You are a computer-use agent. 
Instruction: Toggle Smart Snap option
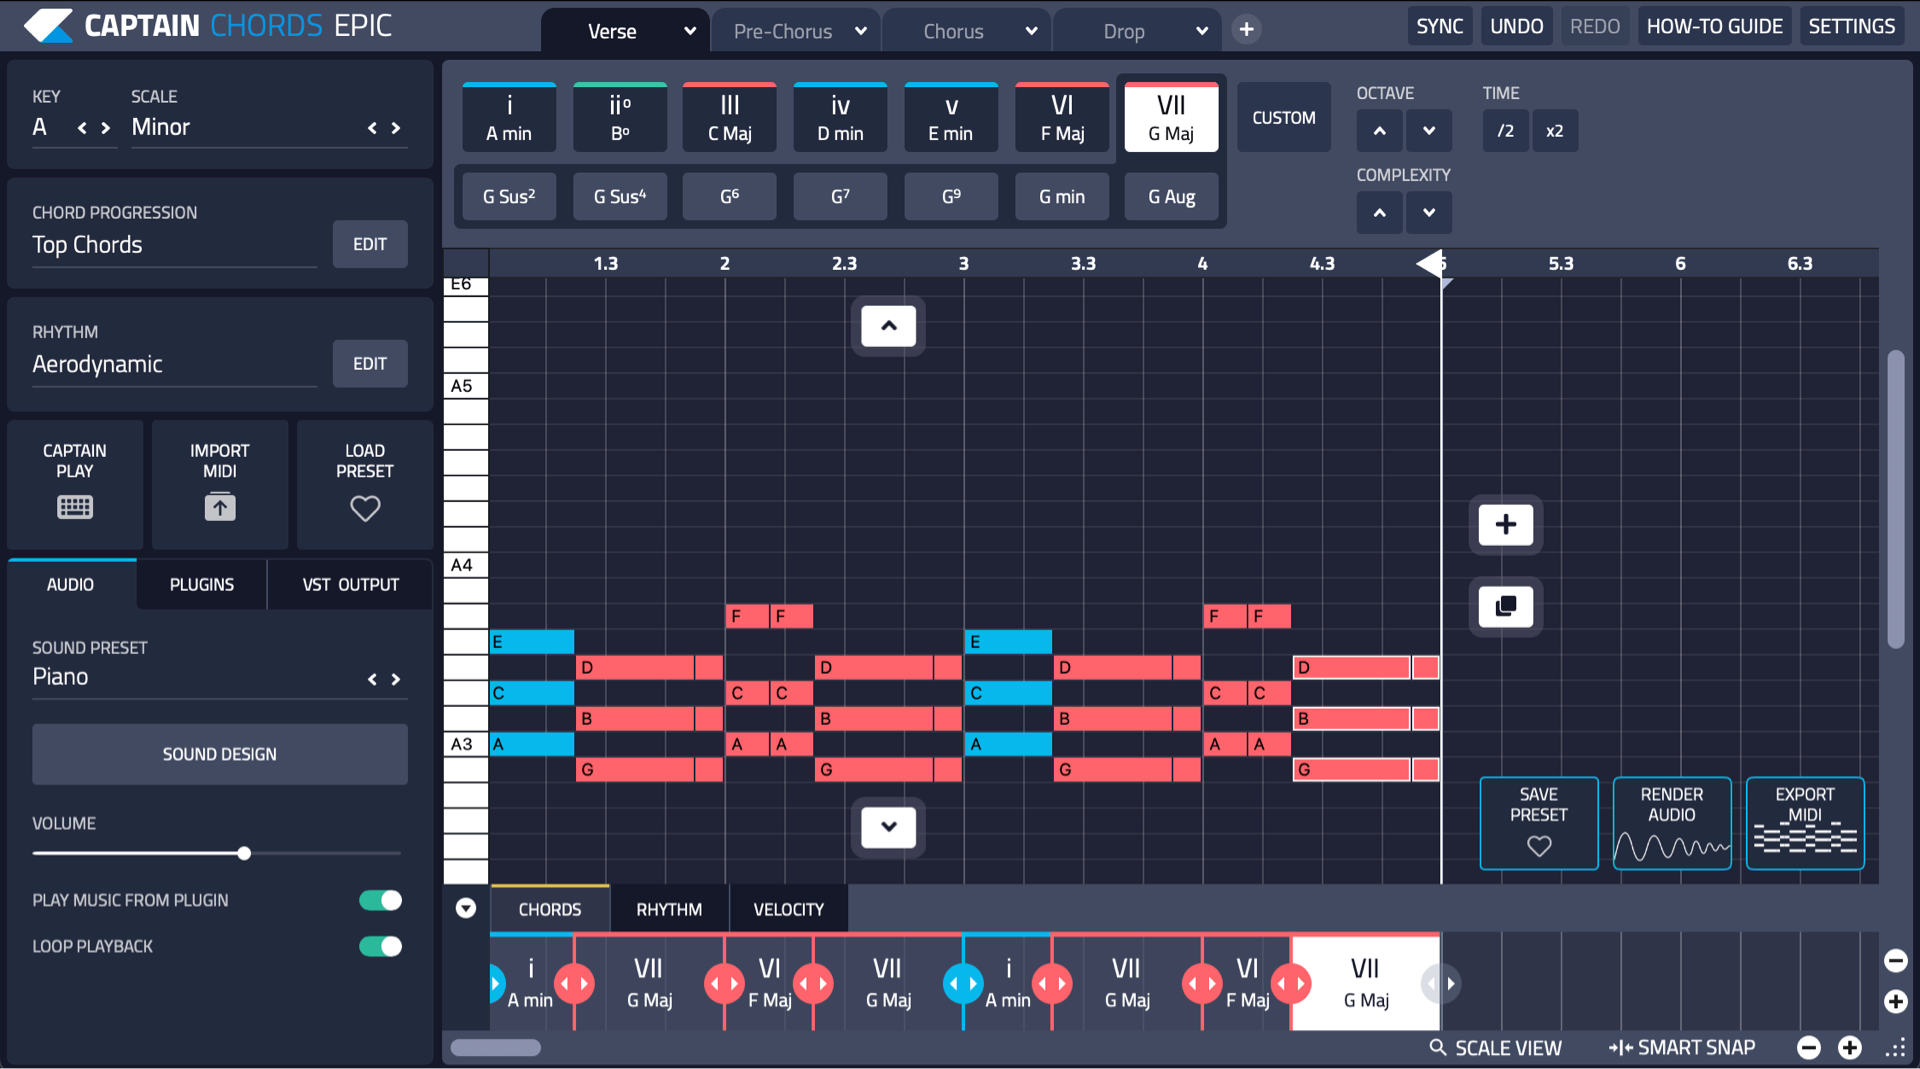(x=1682, y=1047)
